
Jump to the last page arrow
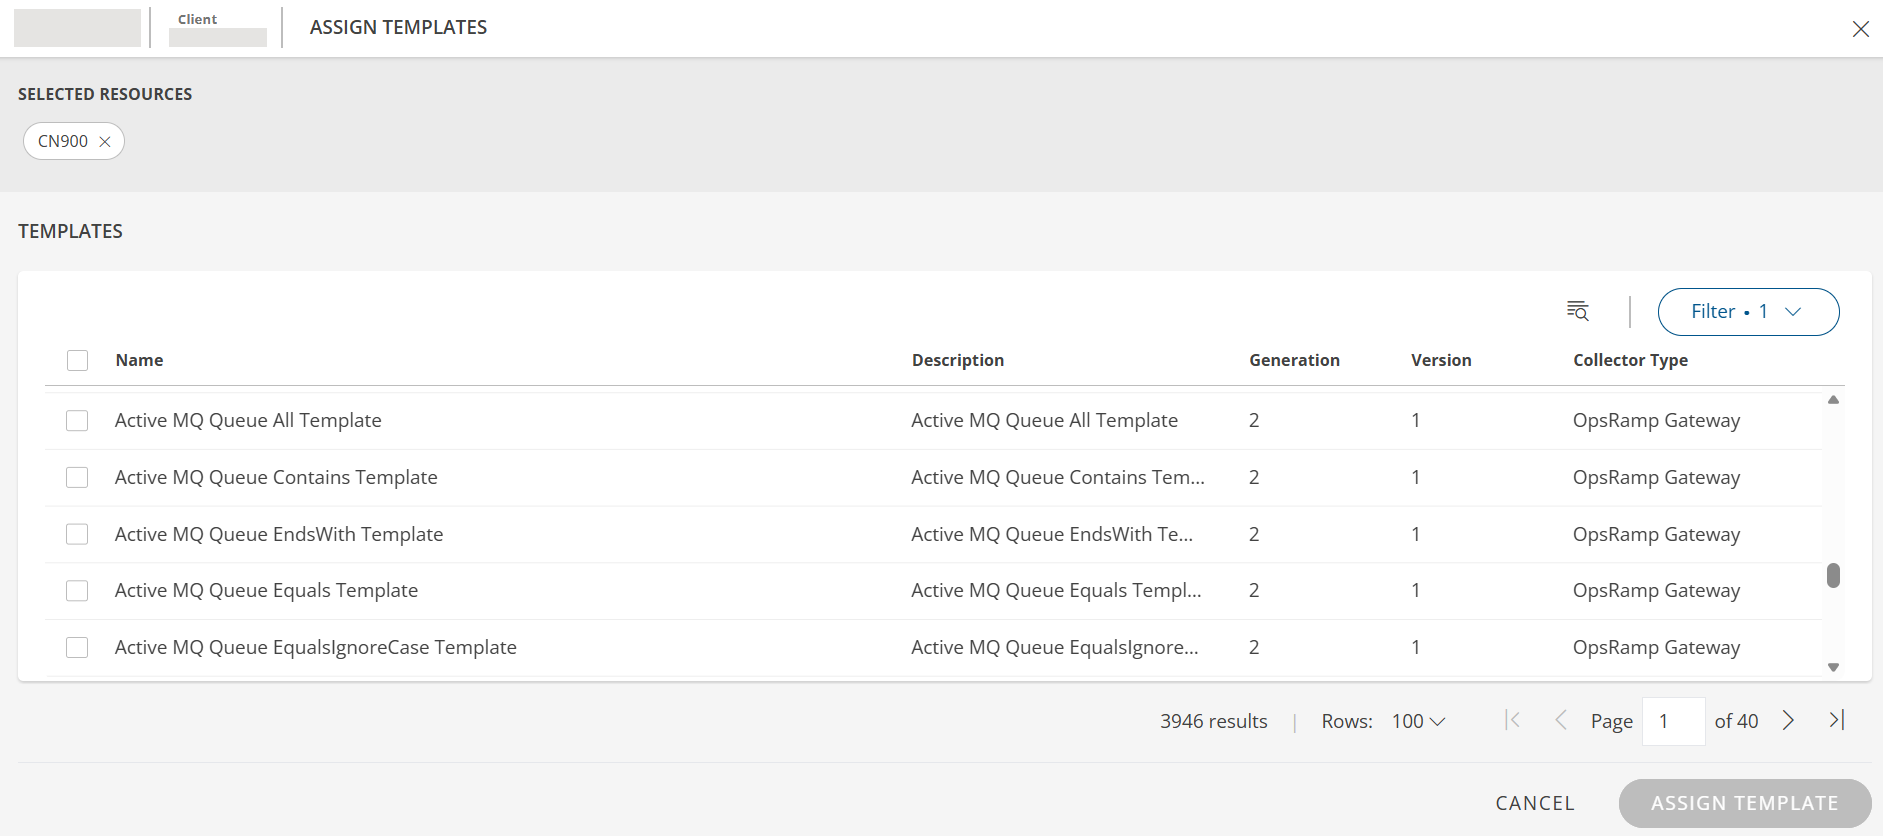(1836, 720)
